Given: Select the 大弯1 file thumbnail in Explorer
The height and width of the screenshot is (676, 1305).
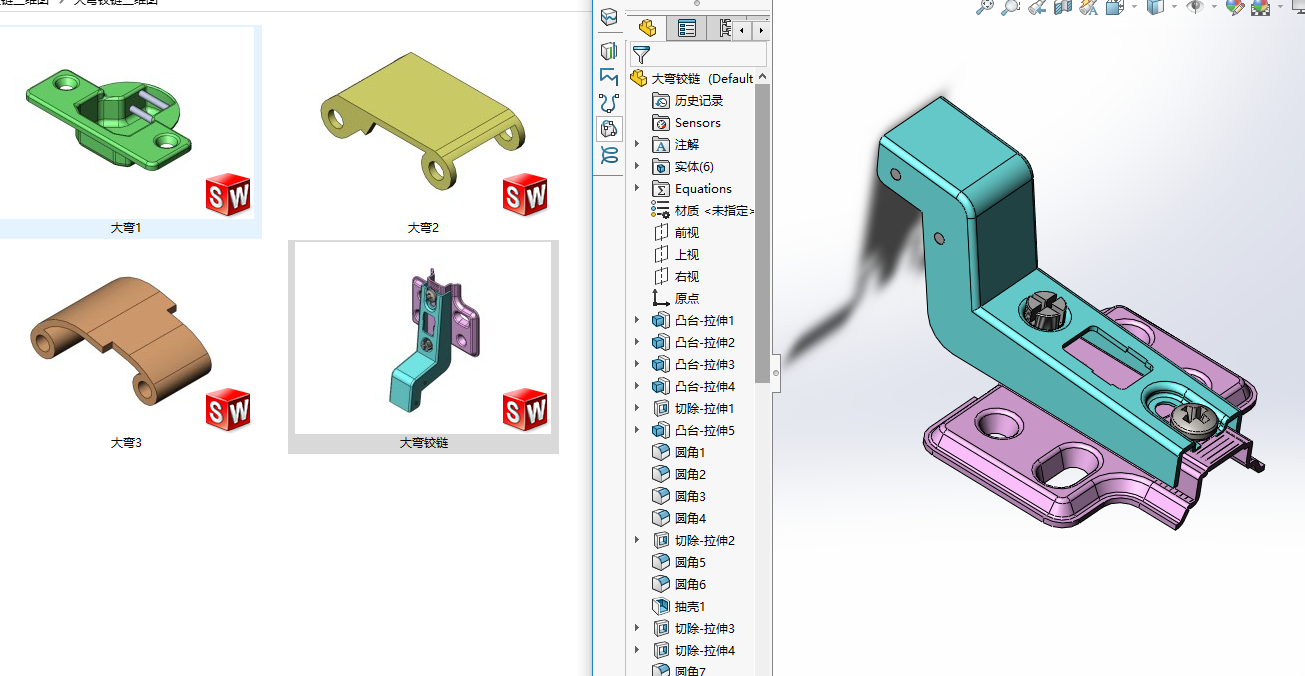Looking at the screenshot, I should click(x=126, y=130).
